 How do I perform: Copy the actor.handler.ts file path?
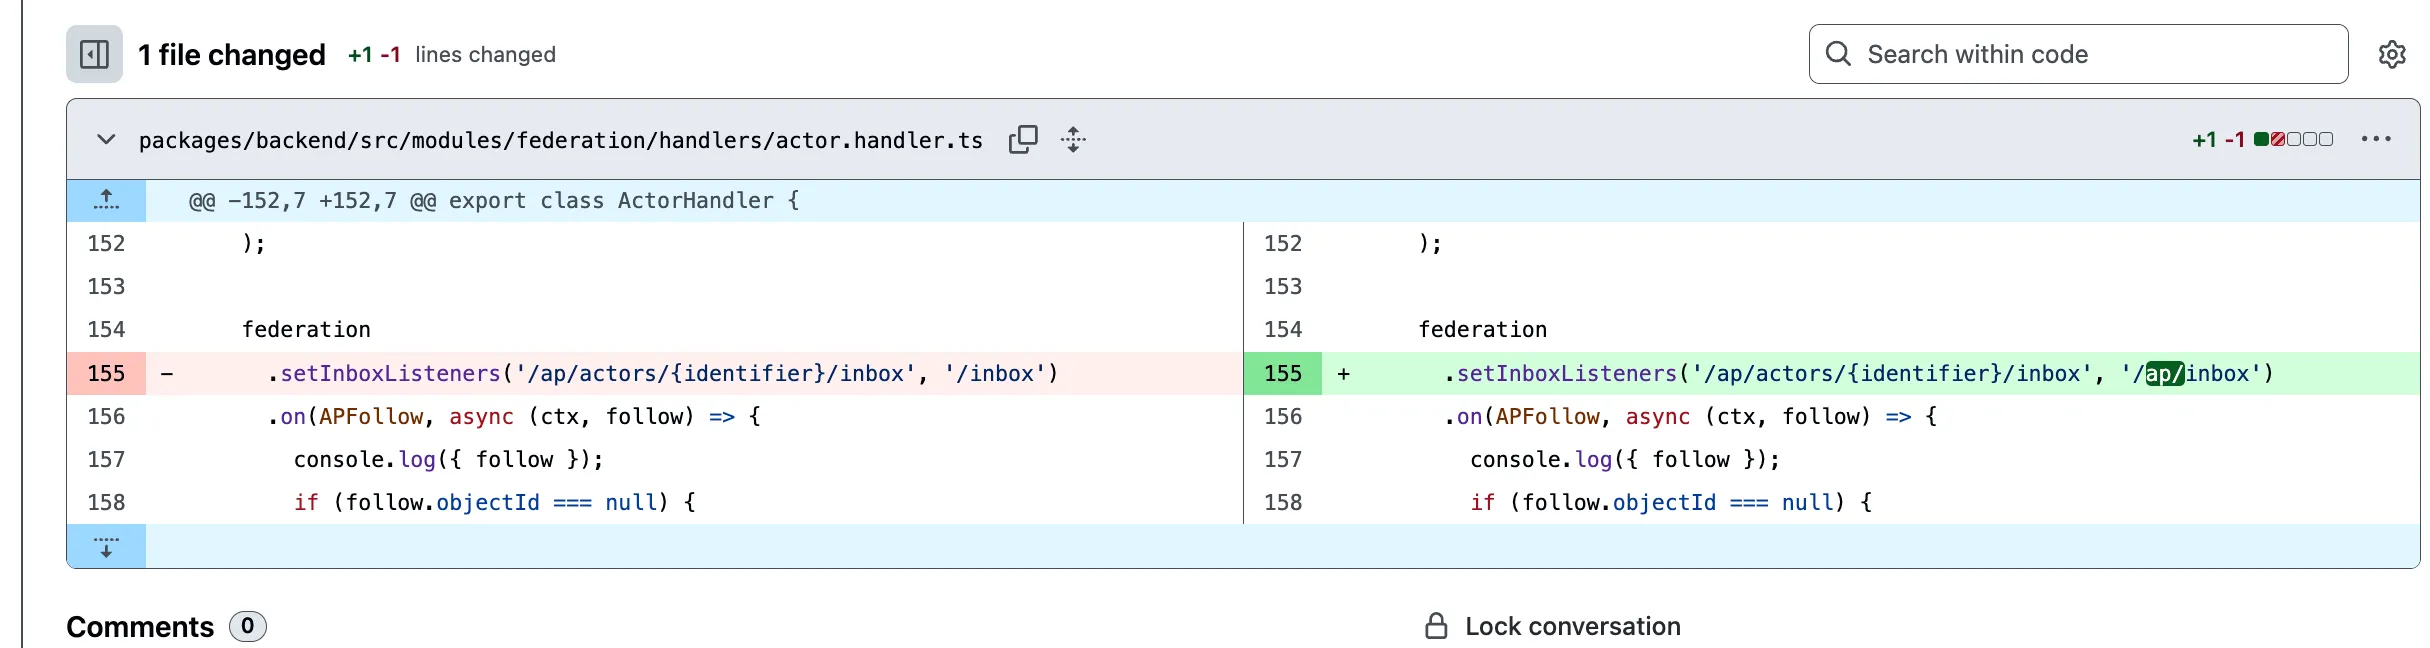1023,140
